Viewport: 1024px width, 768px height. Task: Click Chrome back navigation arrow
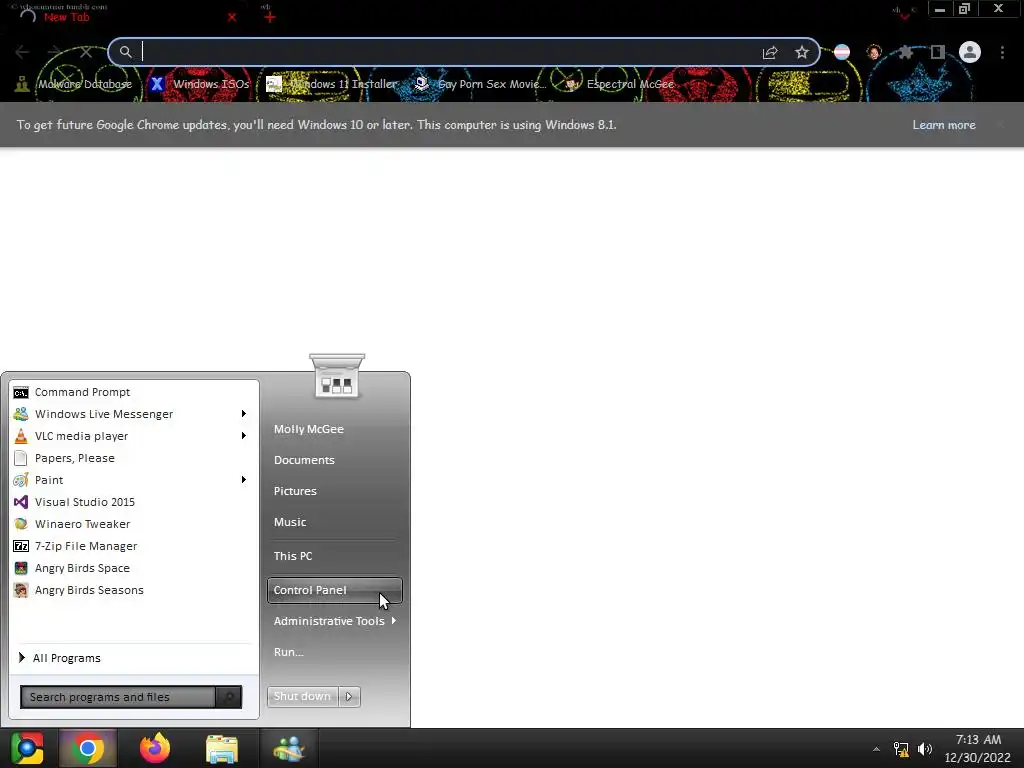(22, 52)
